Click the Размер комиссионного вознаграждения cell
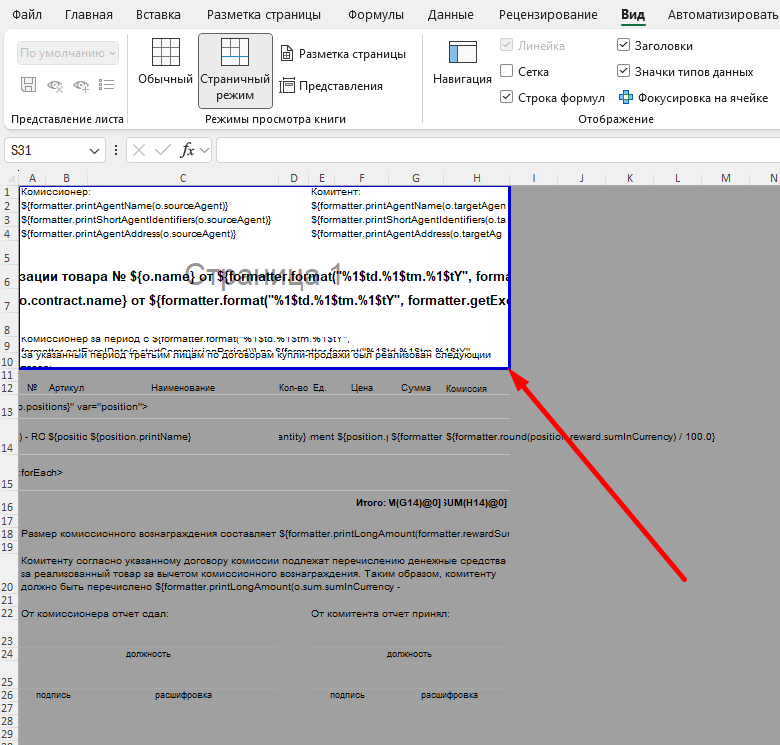 point(265,534)
